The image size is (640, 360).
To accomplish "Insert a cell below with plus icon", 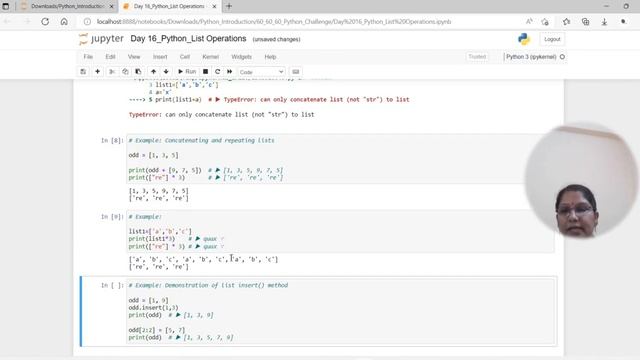I will [98, 71].
